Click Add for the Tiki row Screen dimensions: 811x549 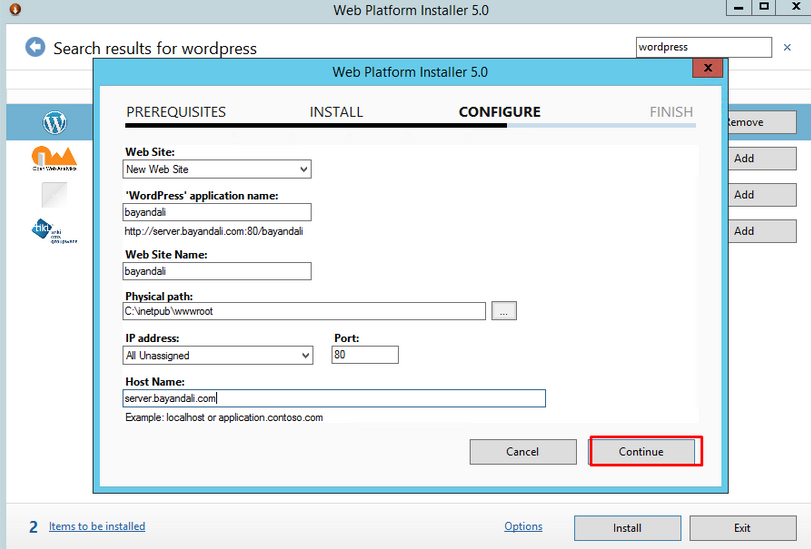coord(762,231)
